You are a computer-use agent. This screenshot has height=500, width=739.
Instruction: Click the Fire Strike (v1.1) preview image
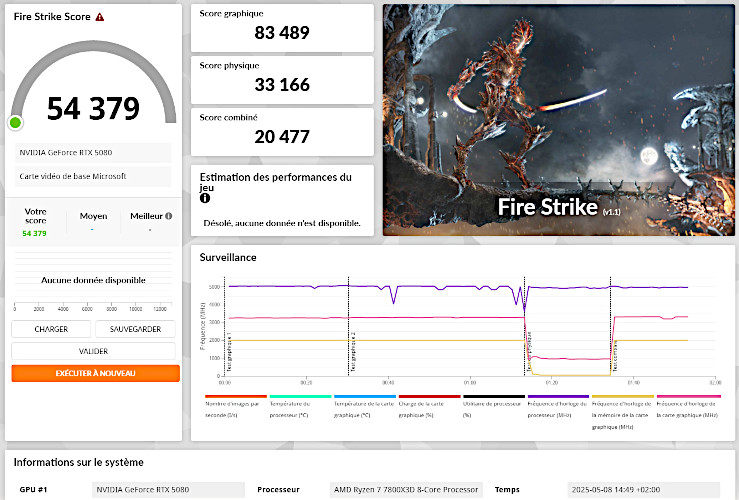[558, 120]
